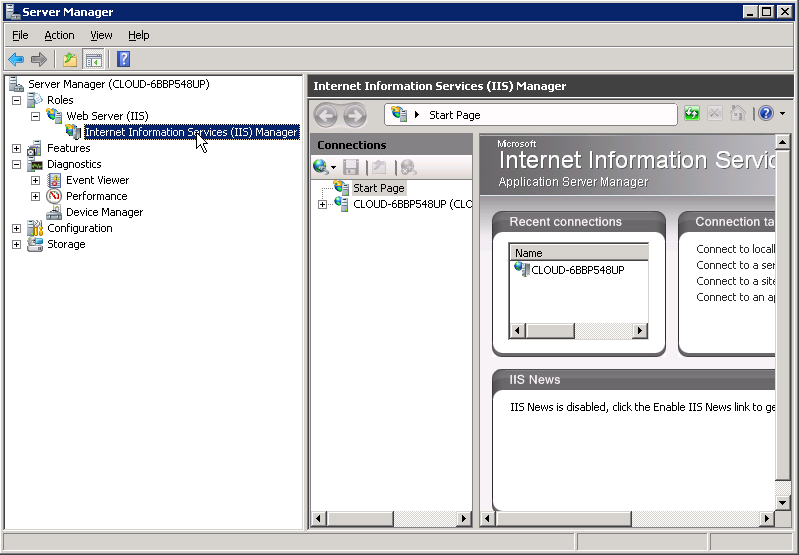Click the Create New Connection globe icon
Viewport: 799px width, 555px height.
tap(321, 167)
